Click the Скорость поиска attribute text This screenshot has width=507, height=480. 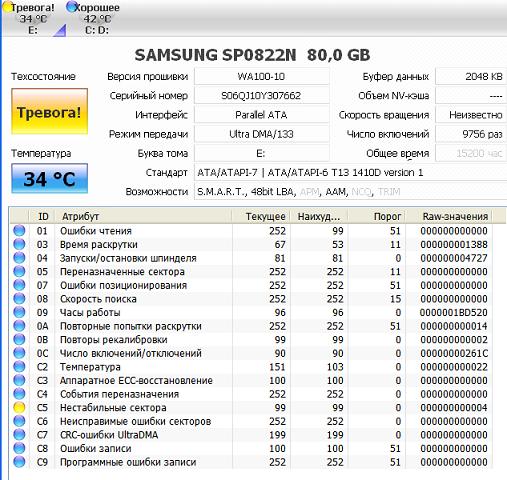[x=98, y=299]
